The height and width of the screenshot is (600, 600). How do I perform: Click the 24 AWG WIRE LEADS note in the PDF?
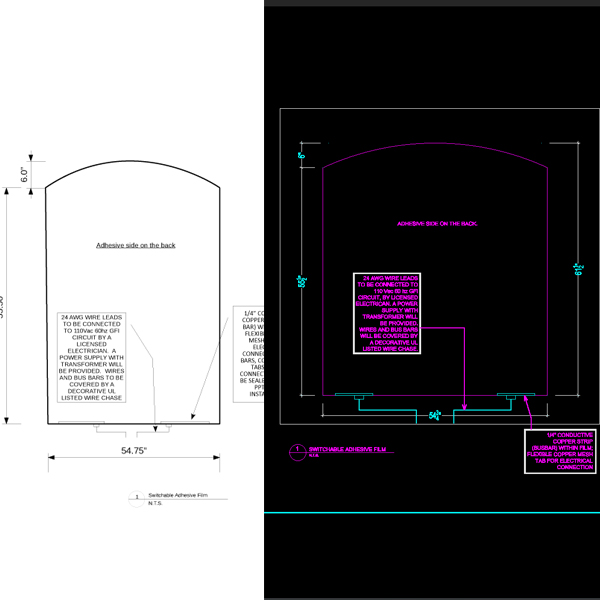[91, 357]
